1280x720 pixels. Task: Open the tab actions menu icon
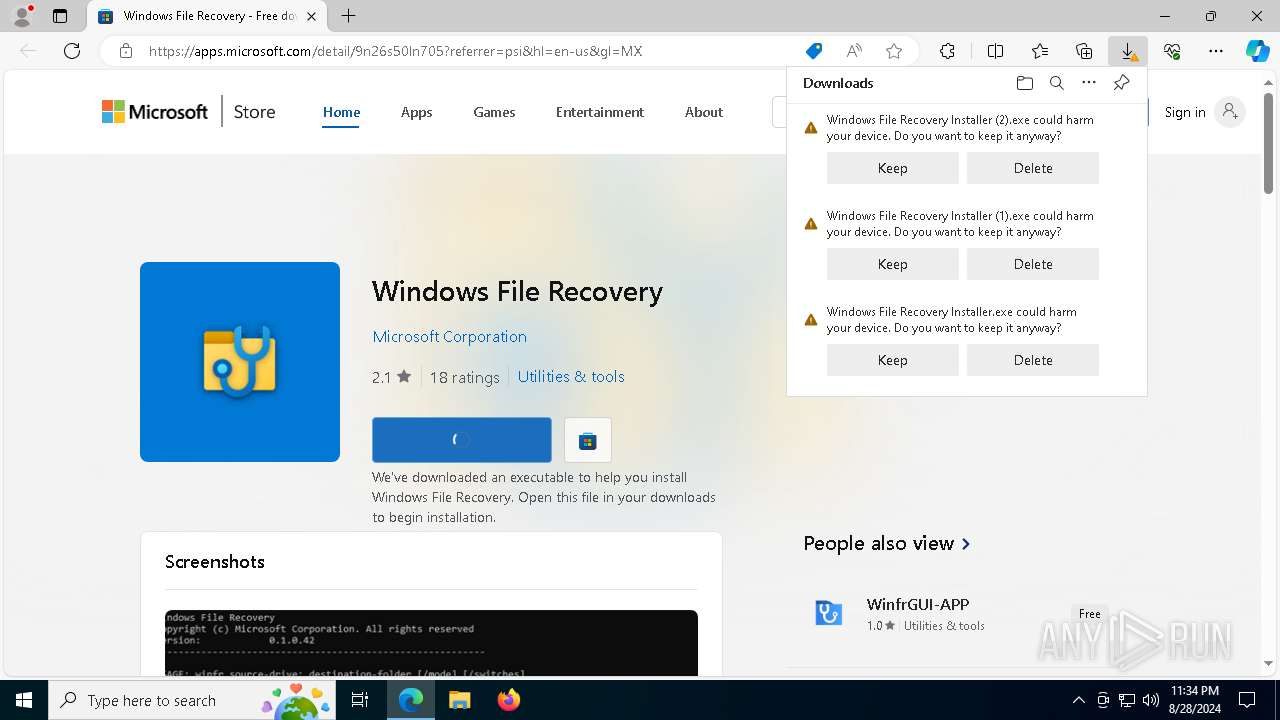click(60, 16)
